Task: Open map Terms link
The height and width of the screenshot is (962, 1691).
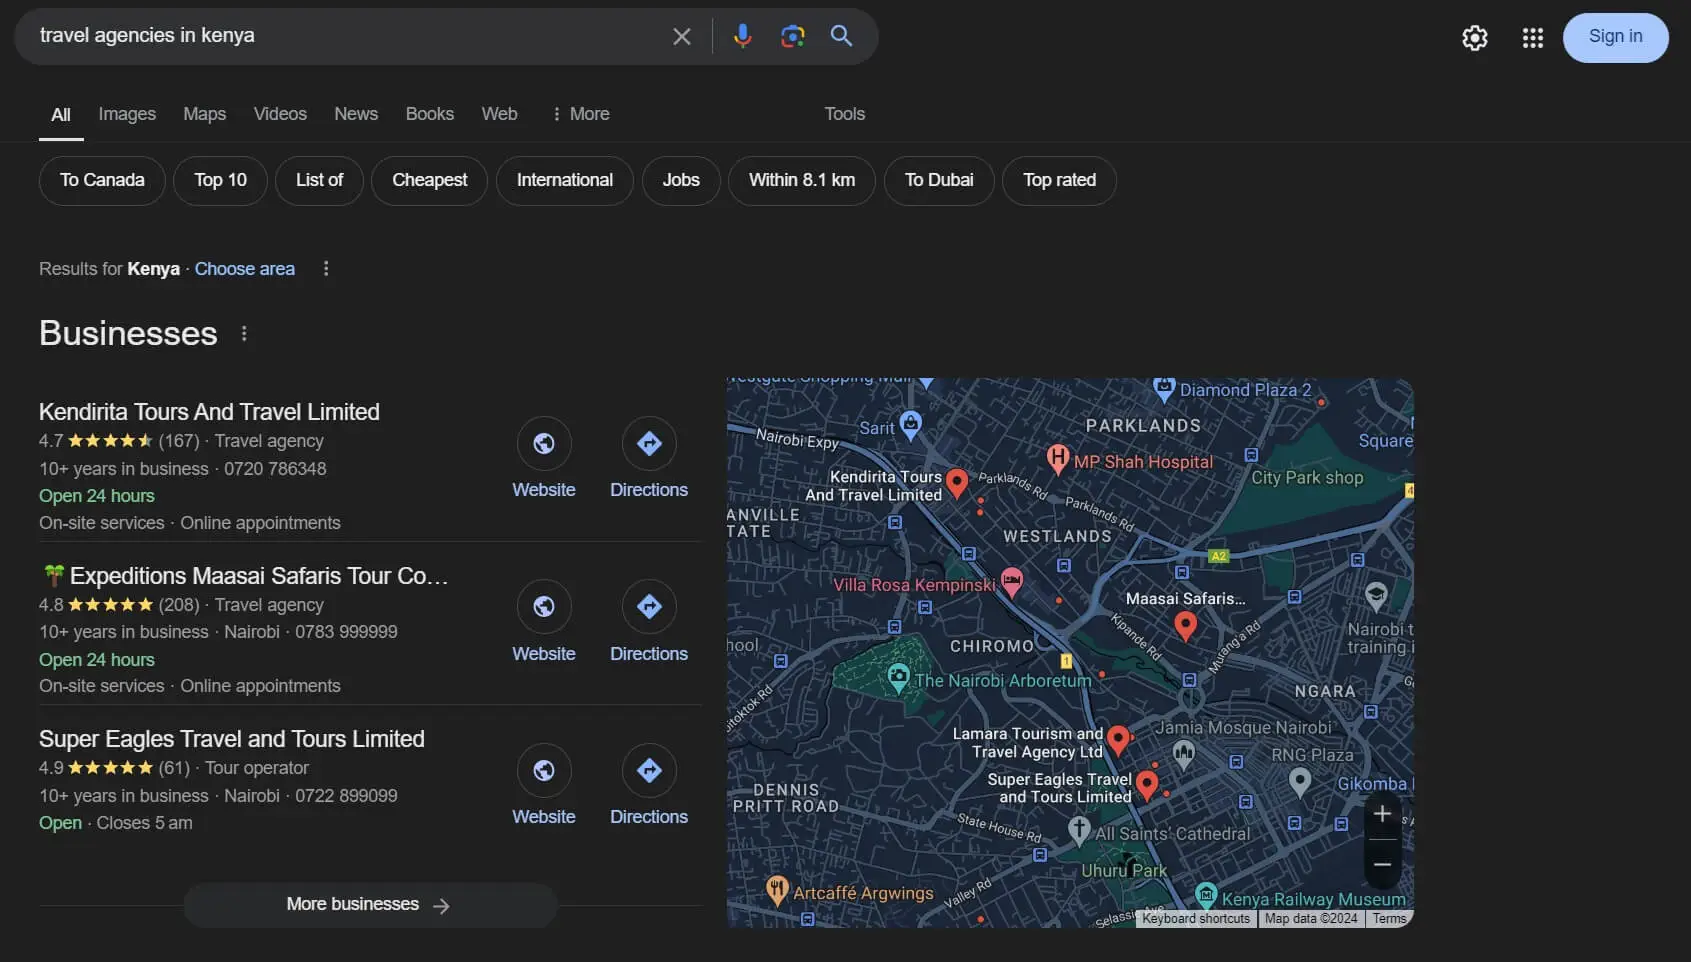Action: coord(1389,919)
